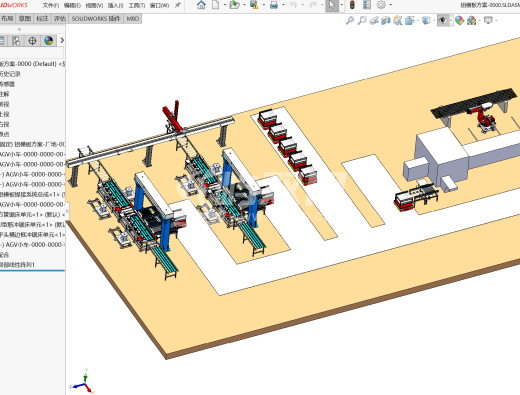Switch to the 评估 tab
Screen dimensions: 520x395
pyautogui.click(x=60, y=19)
